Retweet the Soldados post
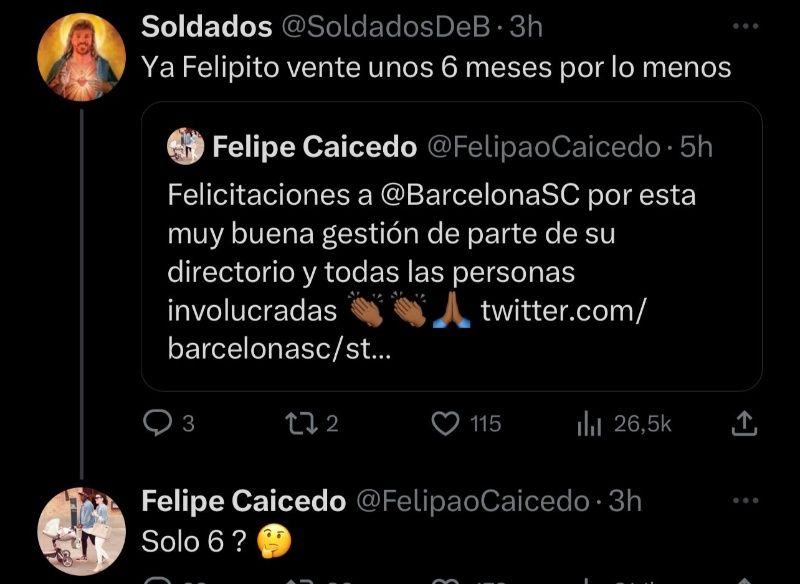The image size is (800, 584). 300,424
